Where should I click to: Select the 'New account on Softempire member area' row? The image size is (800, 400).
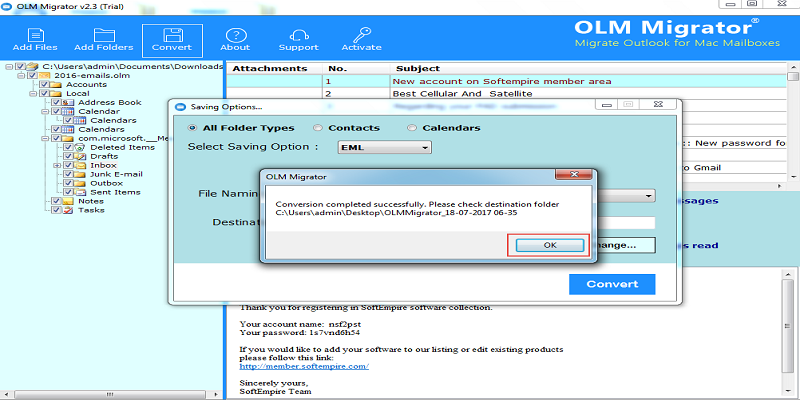tap(507, 81)
